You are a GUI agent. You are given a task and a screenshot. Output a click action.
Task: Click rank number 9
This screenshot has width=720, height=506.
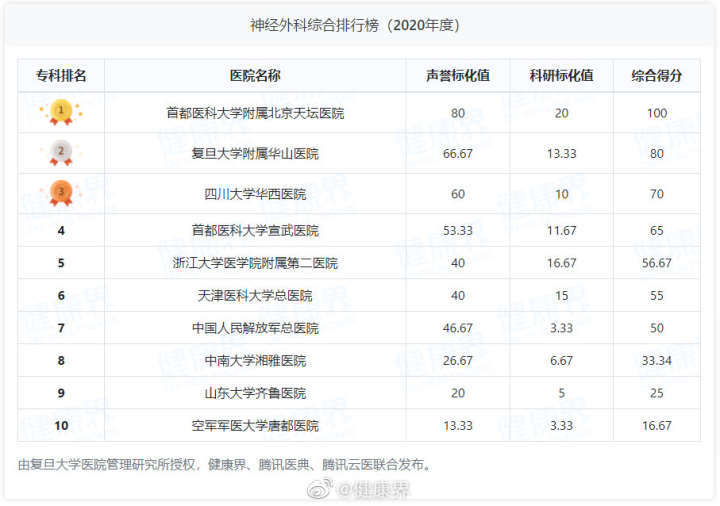pyautogui.click(x=61, y=394)
